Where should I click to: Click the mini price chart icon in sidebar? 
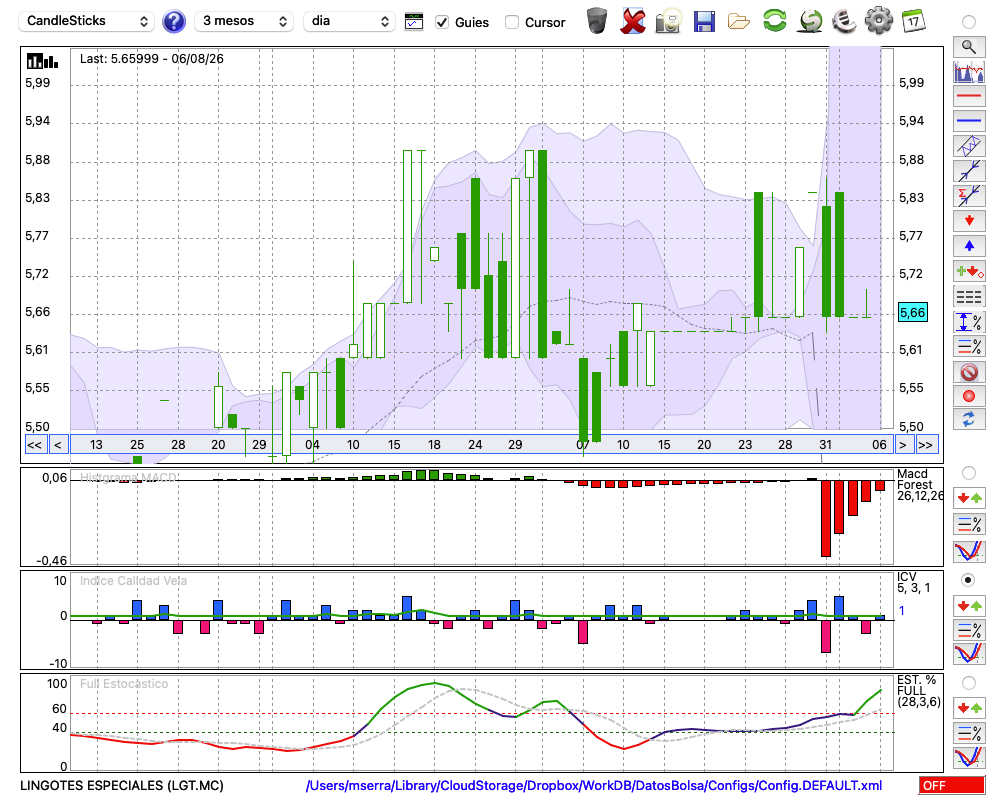[x=969, y=71]
